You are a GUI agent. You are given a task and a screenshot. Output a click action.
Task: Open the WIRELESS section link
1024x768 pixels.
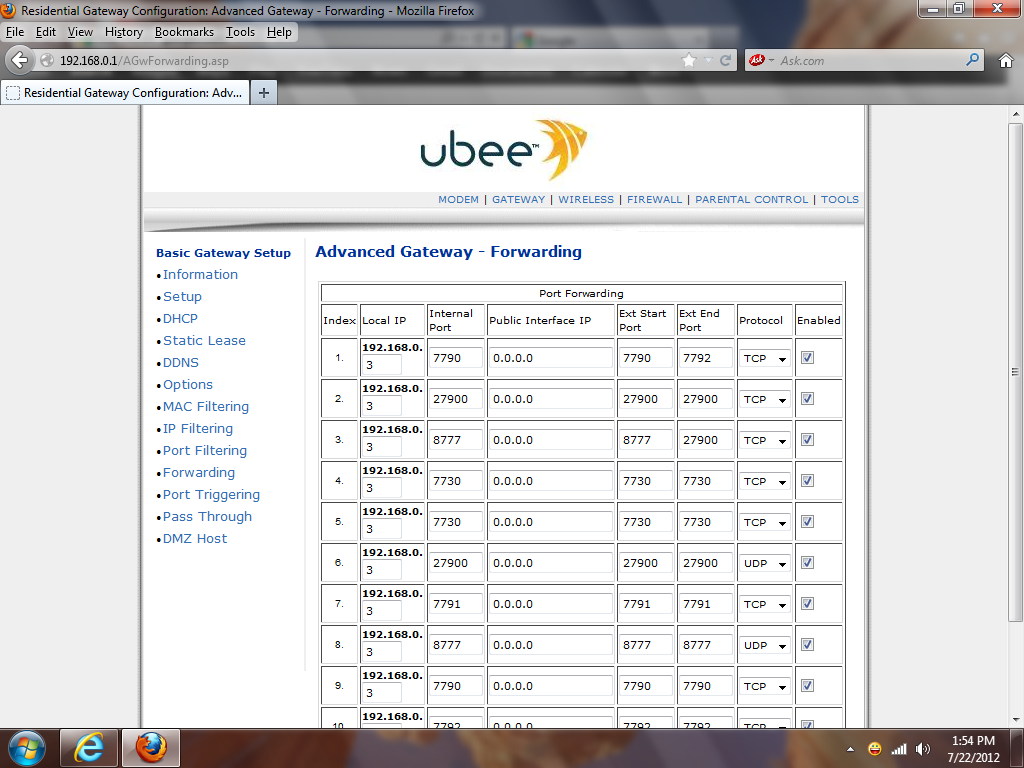pos(586,199)
